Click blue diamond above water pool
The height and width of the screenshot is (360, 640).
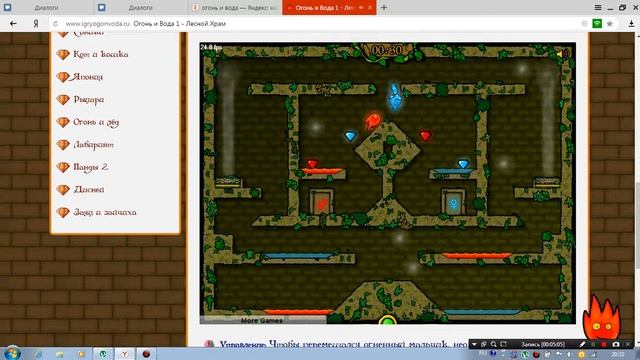pos(463,164)
